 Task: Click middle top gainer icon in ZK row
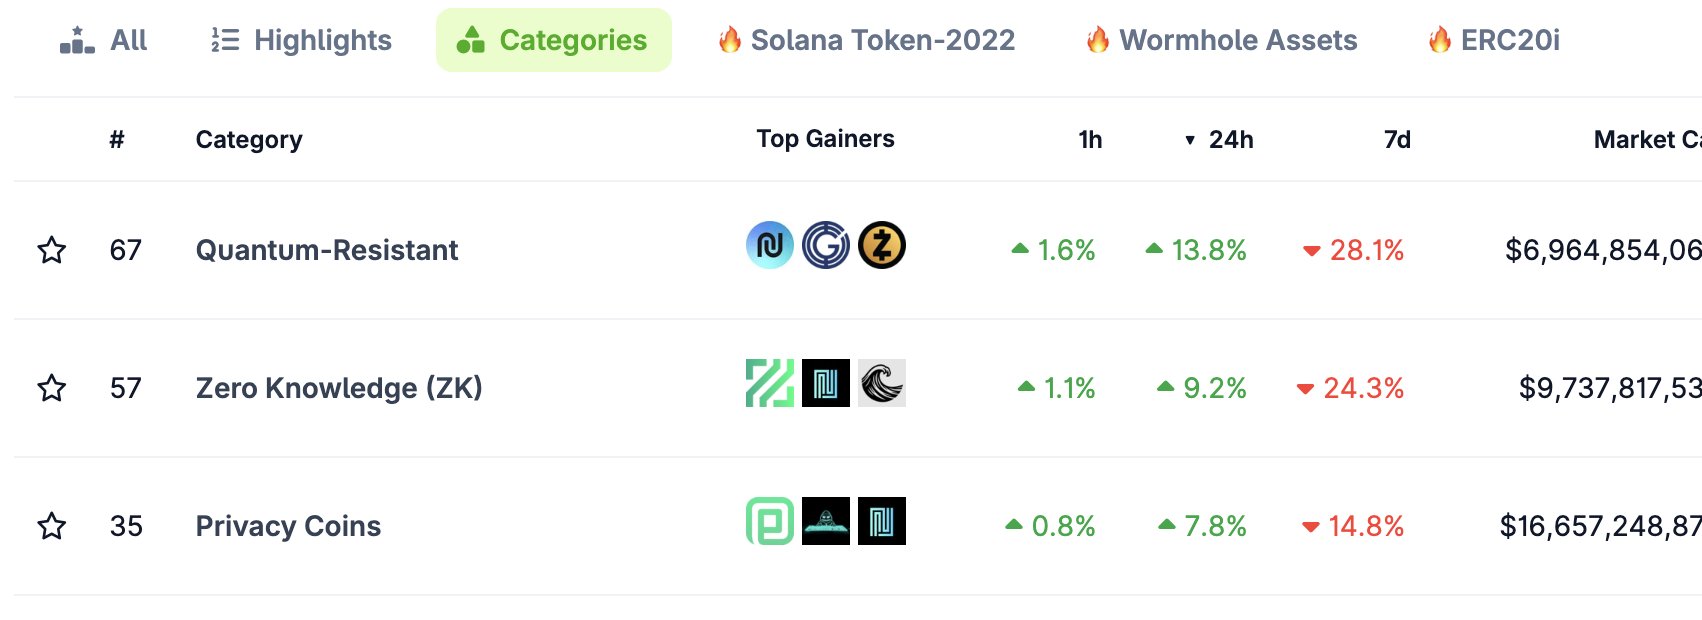(826, 384)
